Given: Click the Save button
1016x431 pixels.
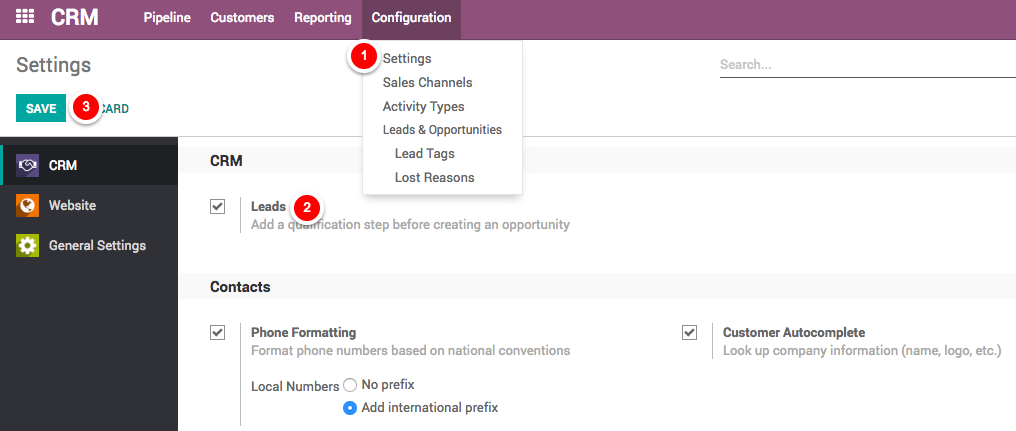Looking at the screenshot, I should click(41, 108).
